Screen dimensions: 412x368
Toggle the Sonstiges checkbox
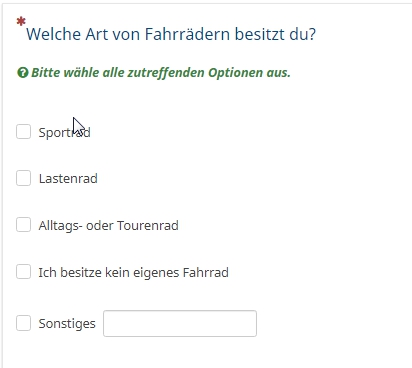click(x=23, y=323)
